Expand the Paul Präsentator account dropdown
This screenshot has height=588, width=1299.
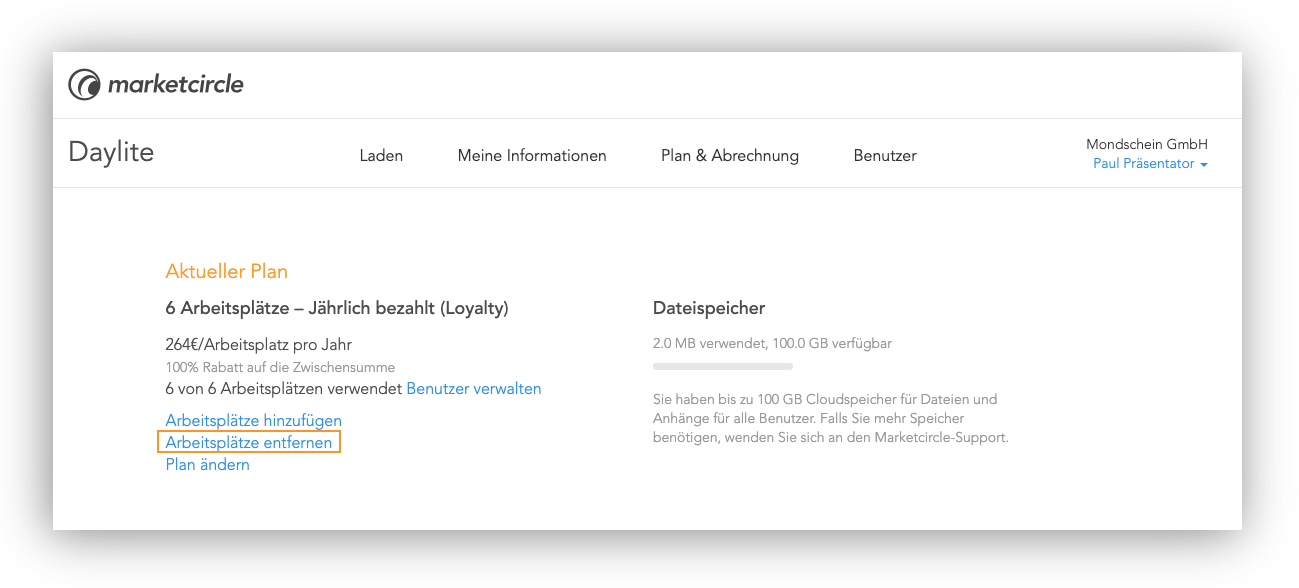pos(1150,164)
